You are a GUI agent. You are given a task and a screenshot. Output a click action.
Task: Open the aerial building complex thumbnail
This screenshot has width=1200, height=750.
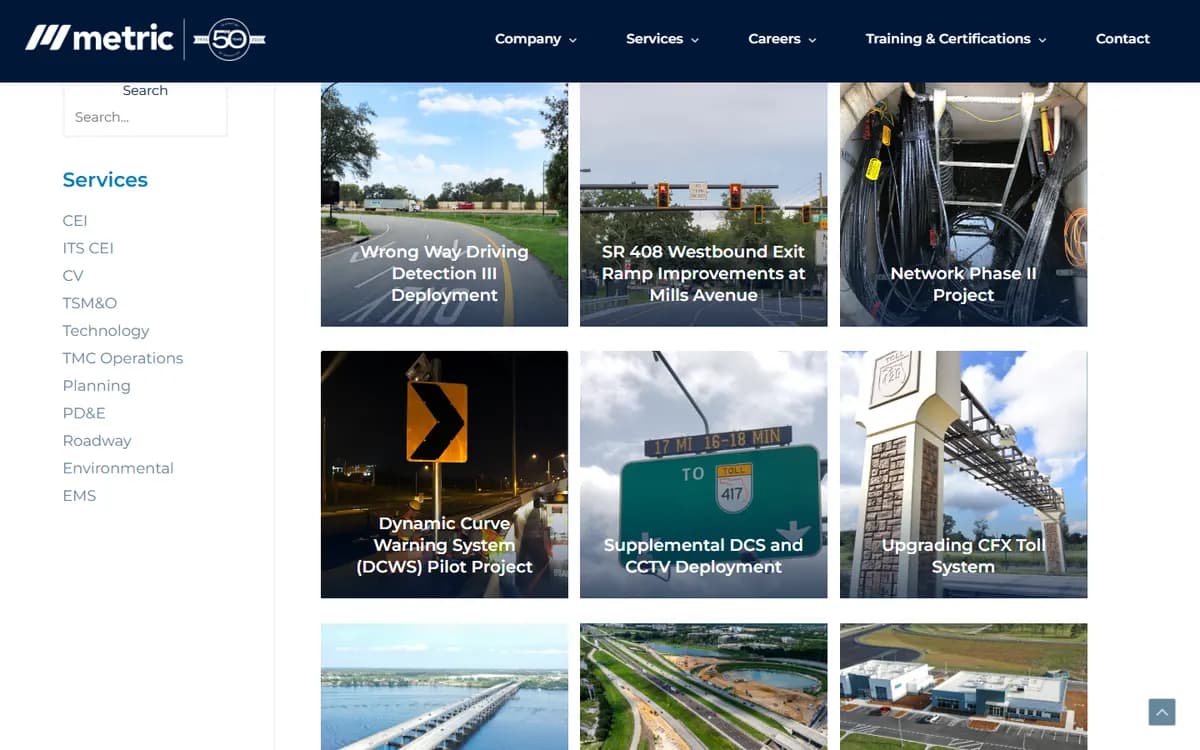(963, 687)
